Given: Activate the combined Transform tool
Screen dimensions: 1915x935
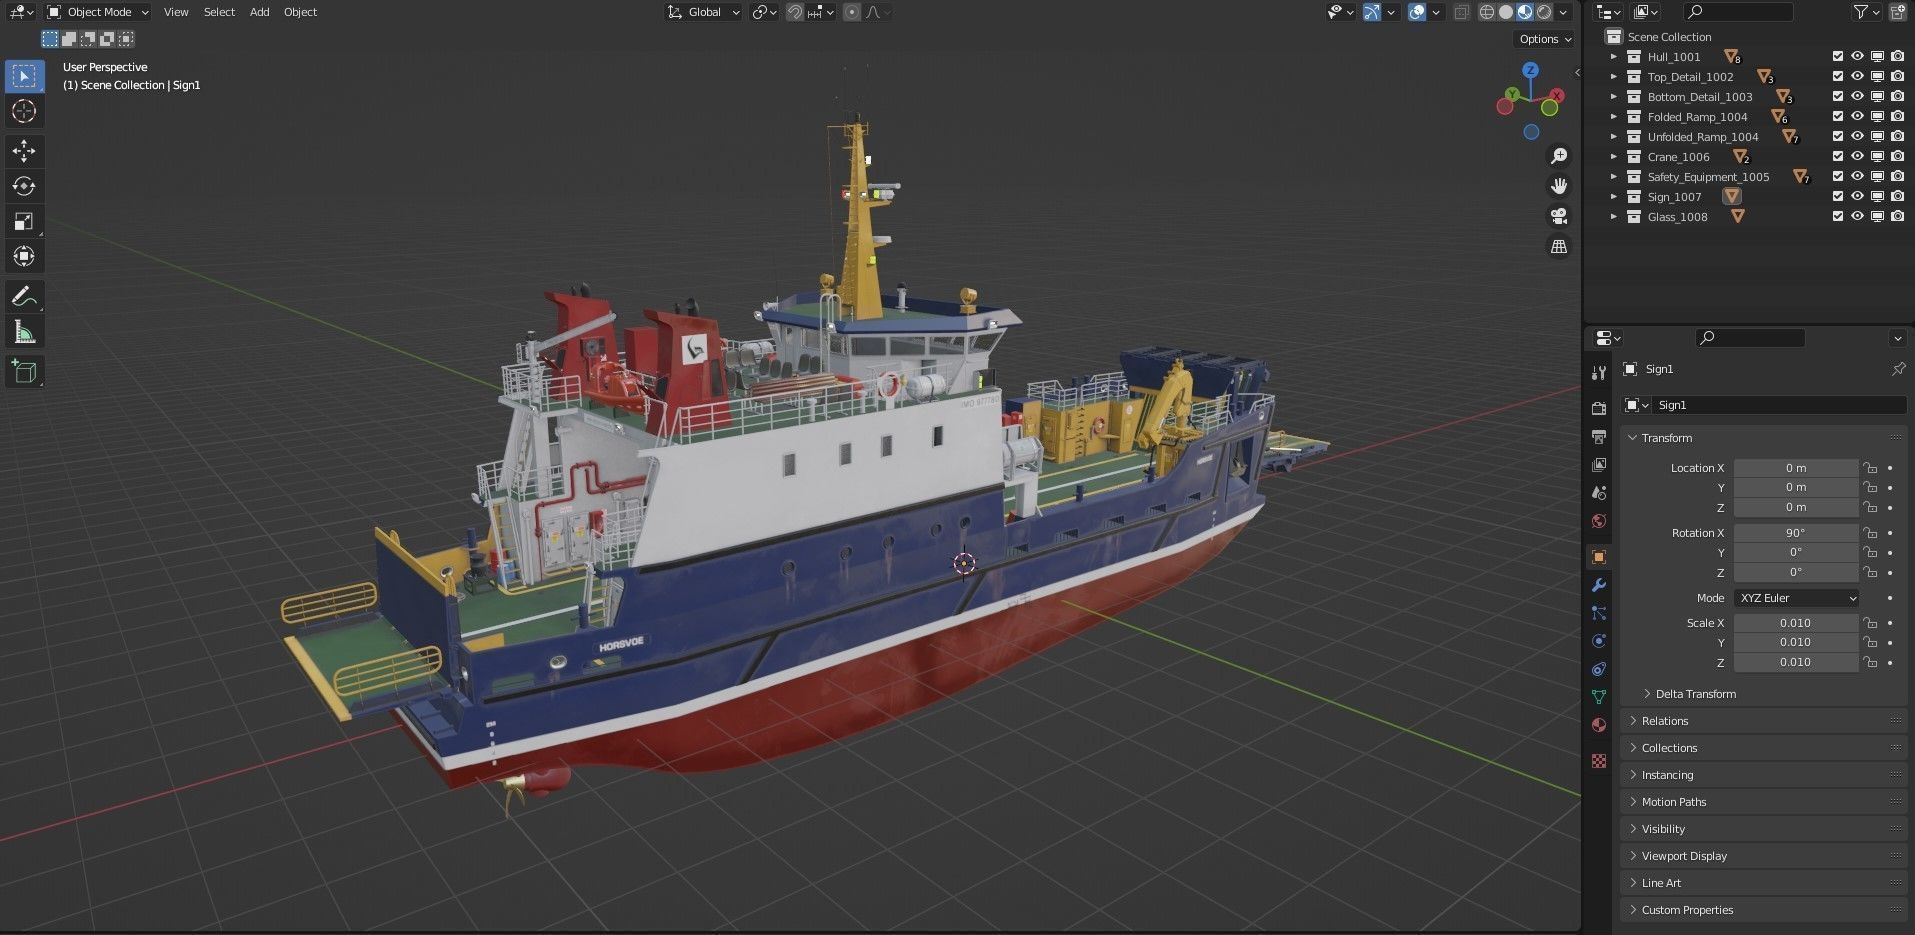Looking at the screenshot, I should point(24,256).
